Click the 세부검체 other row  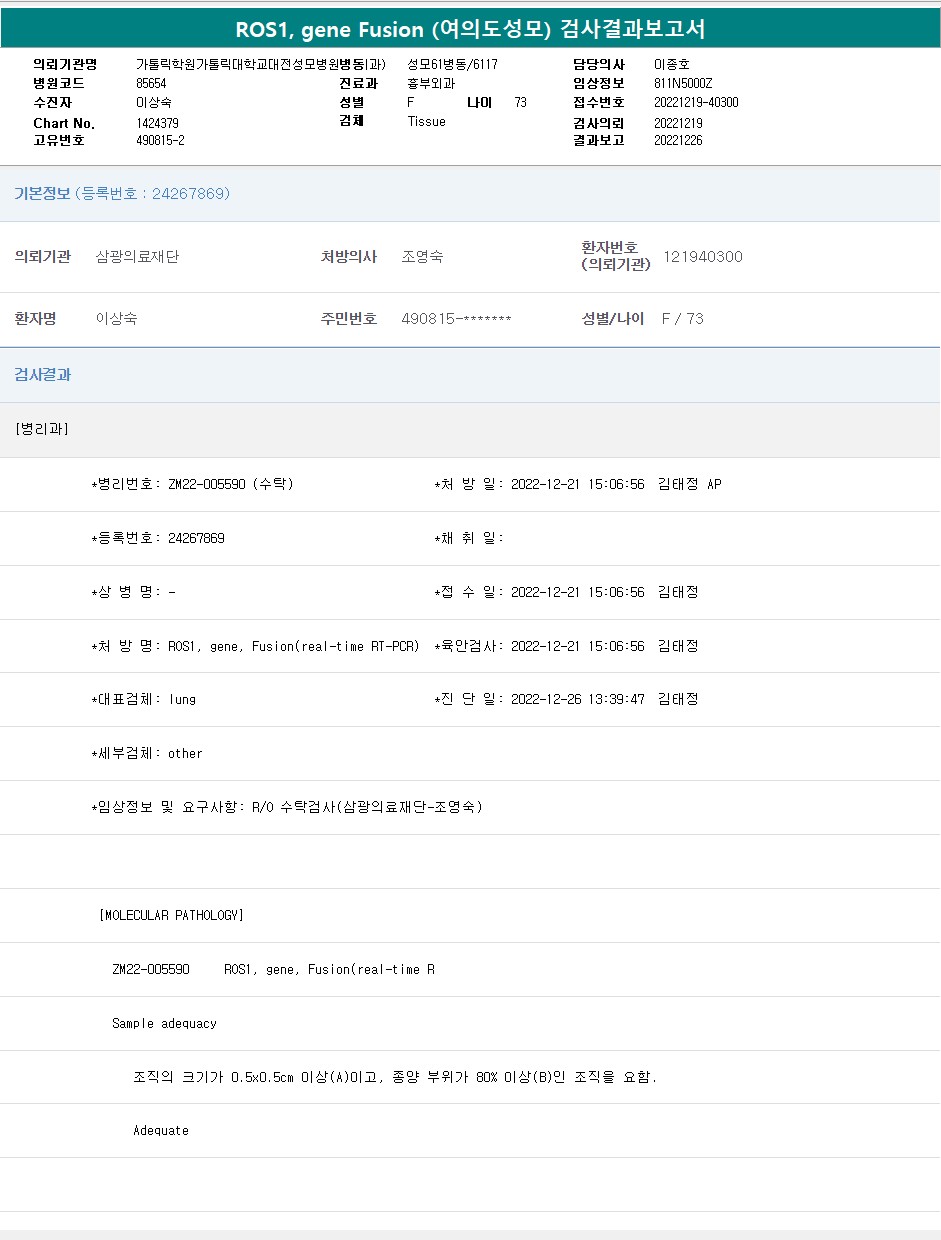click(147, 754)
